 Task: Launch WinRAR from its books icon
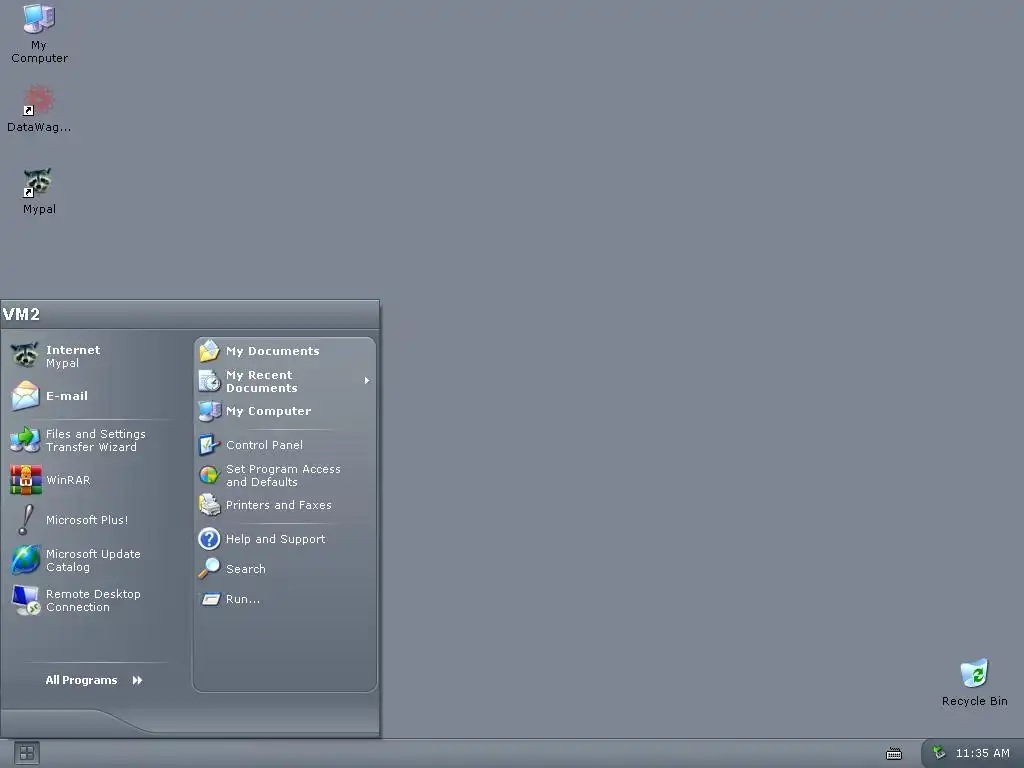point(25,480)
